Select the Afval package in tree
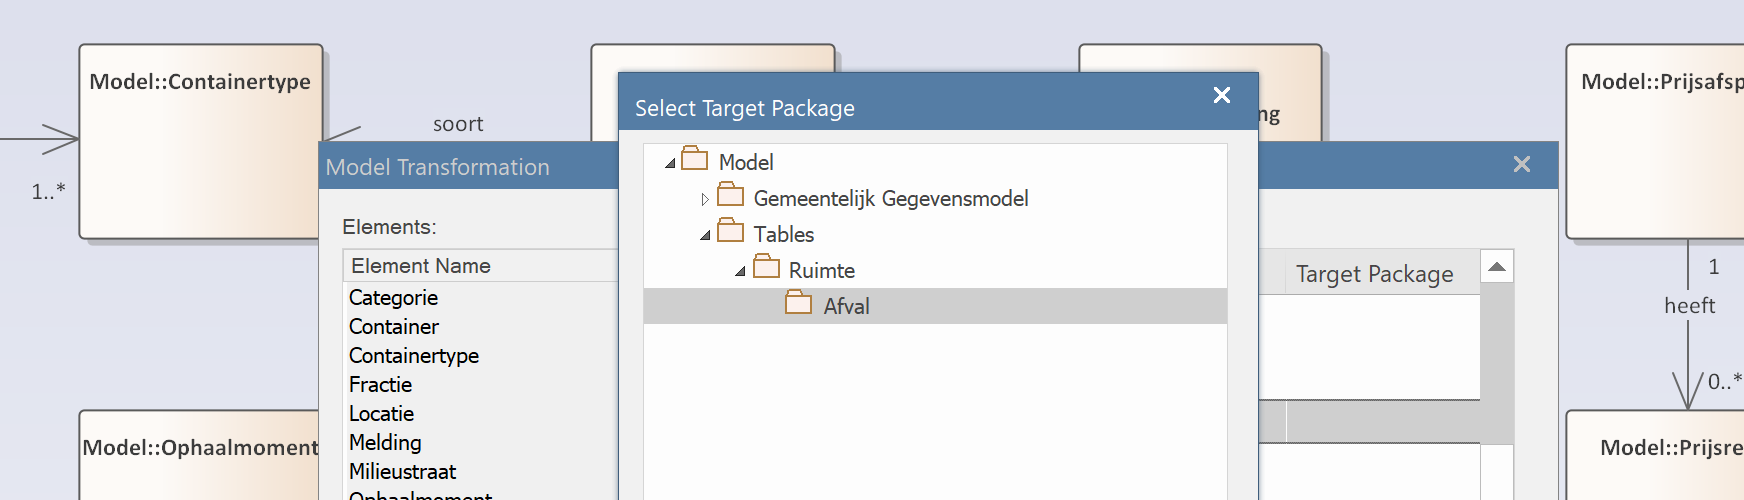This screenshot has width=1744, height=500. (846, 306)
